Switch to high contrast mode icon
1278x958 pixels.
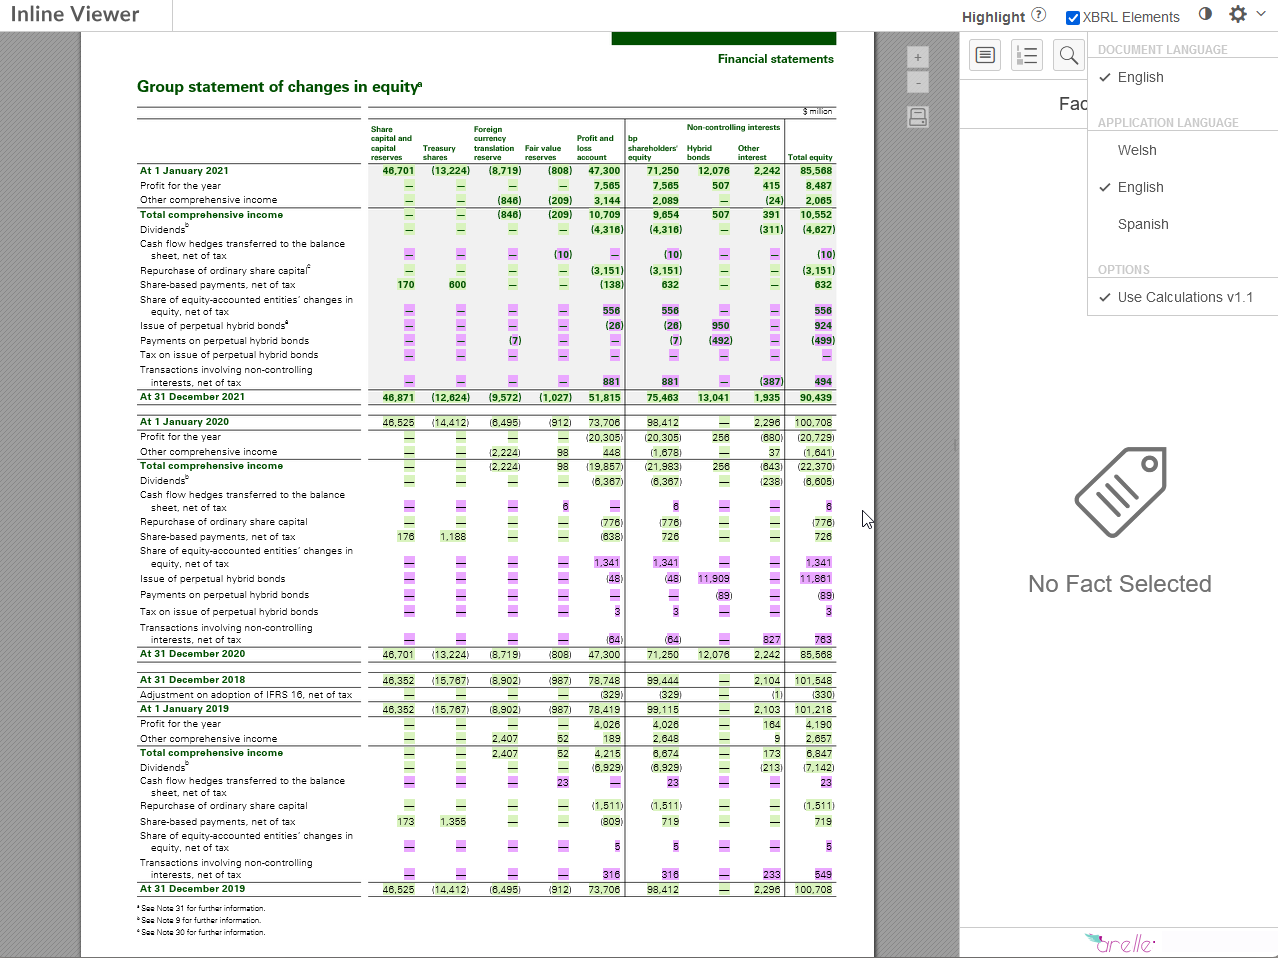point(1205,14)
